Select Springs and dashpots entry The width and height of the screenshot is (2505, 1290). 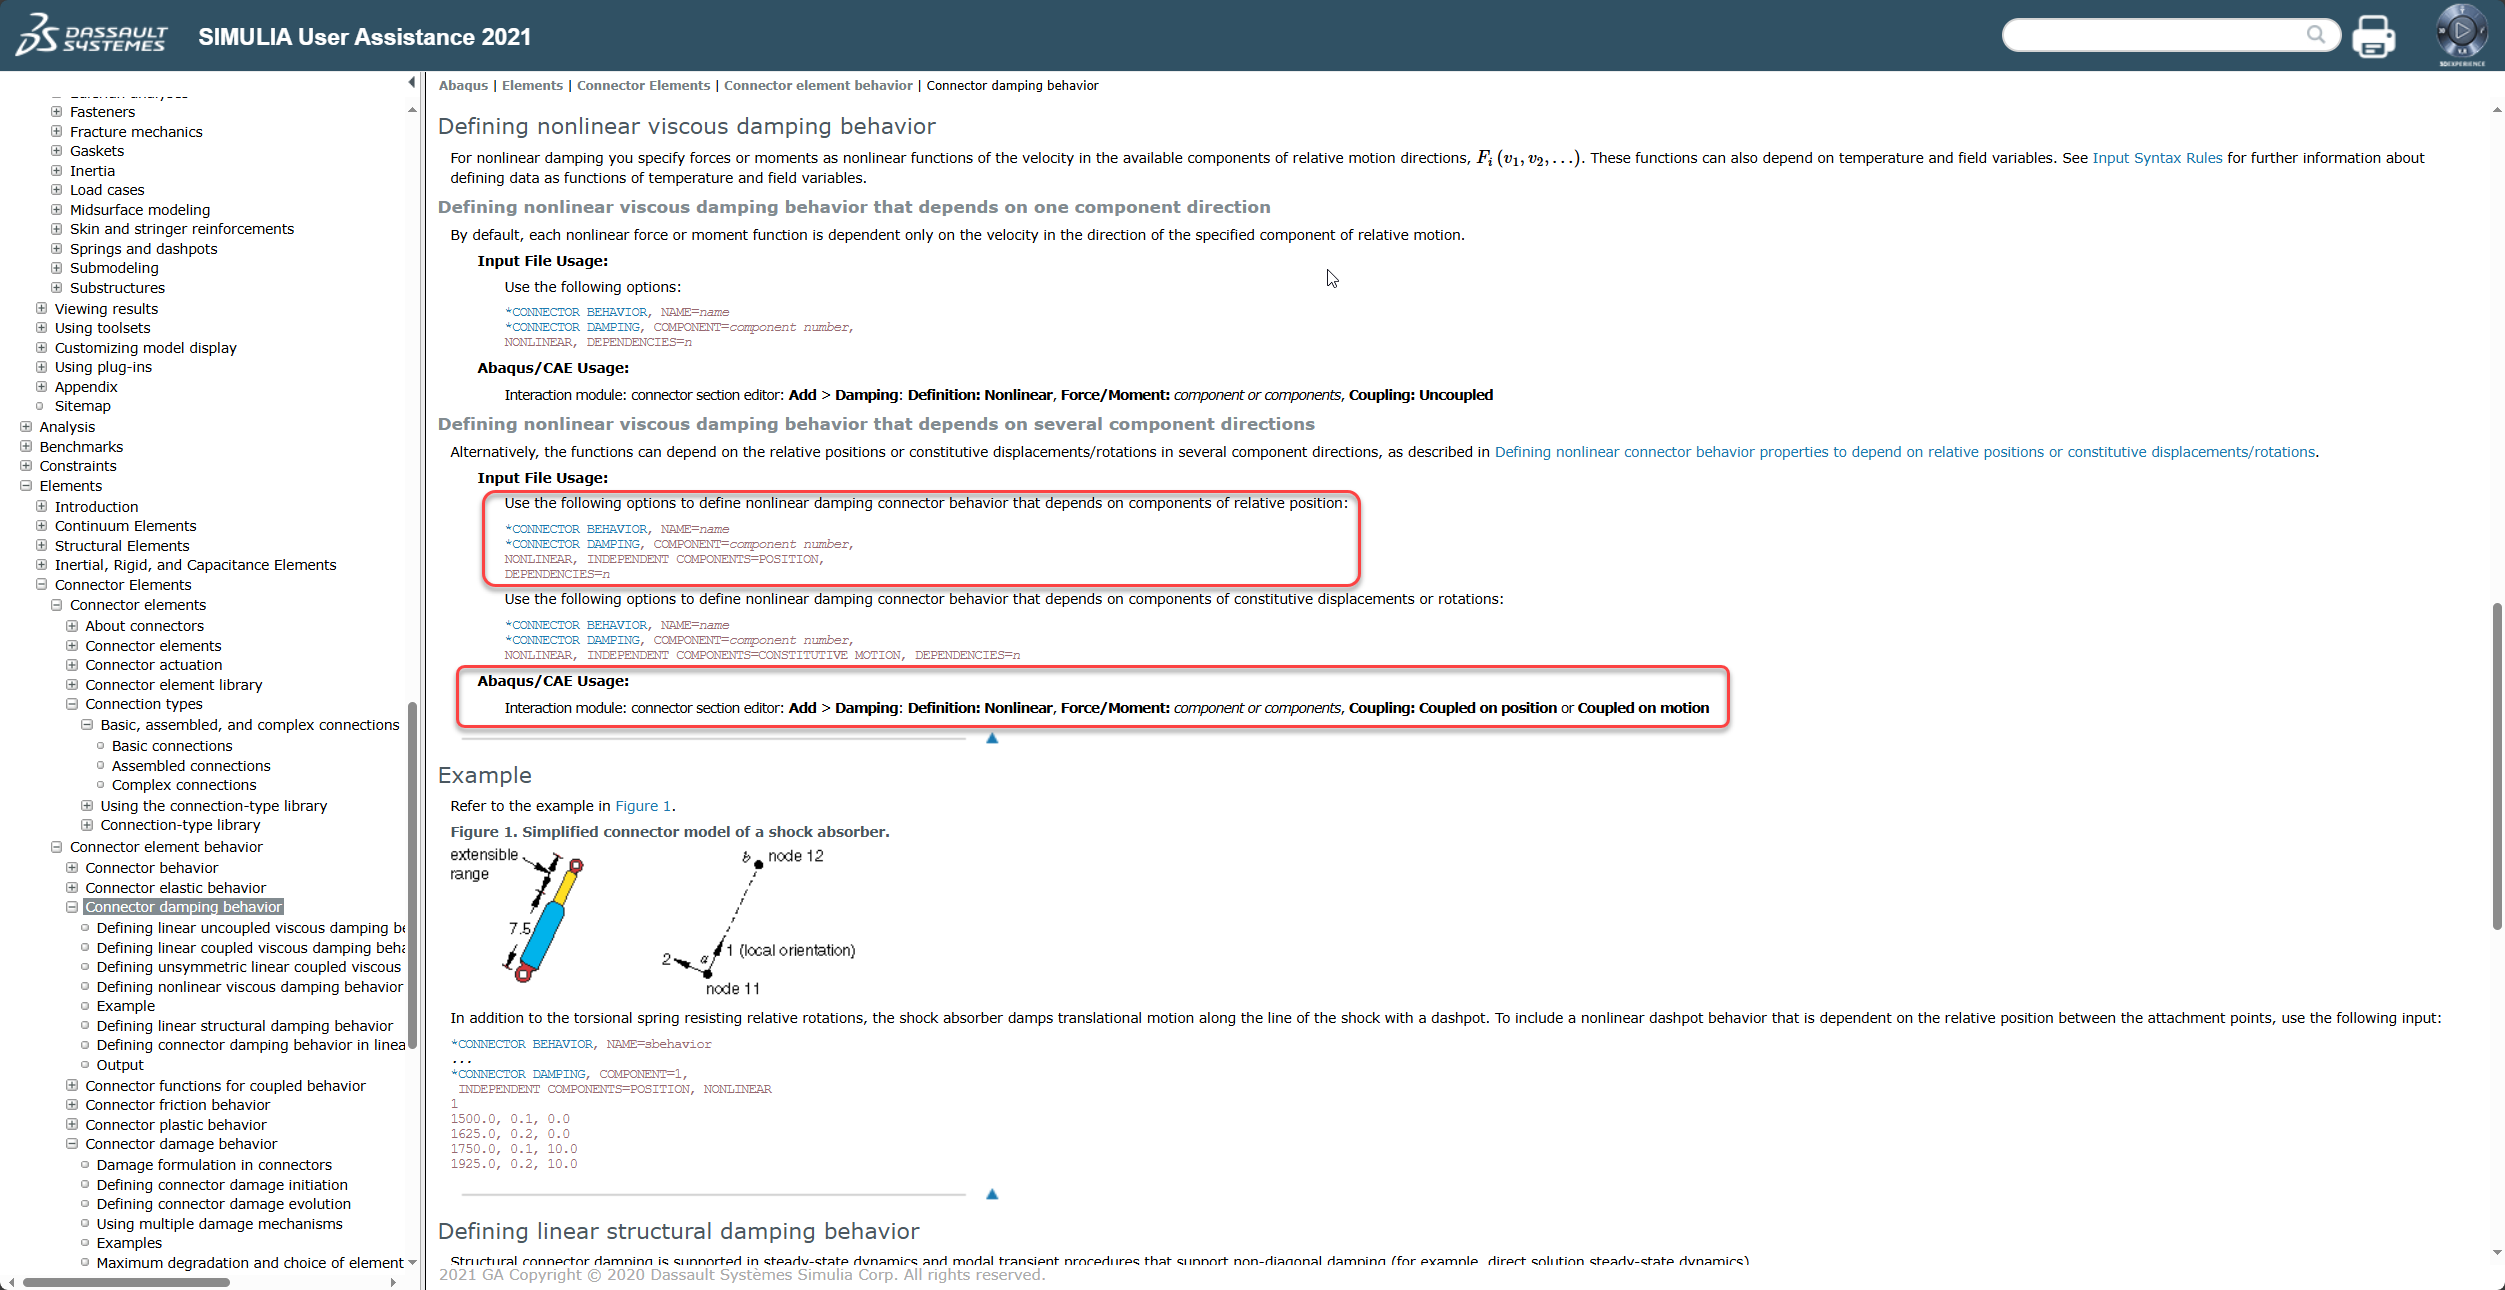coord(143,249)
